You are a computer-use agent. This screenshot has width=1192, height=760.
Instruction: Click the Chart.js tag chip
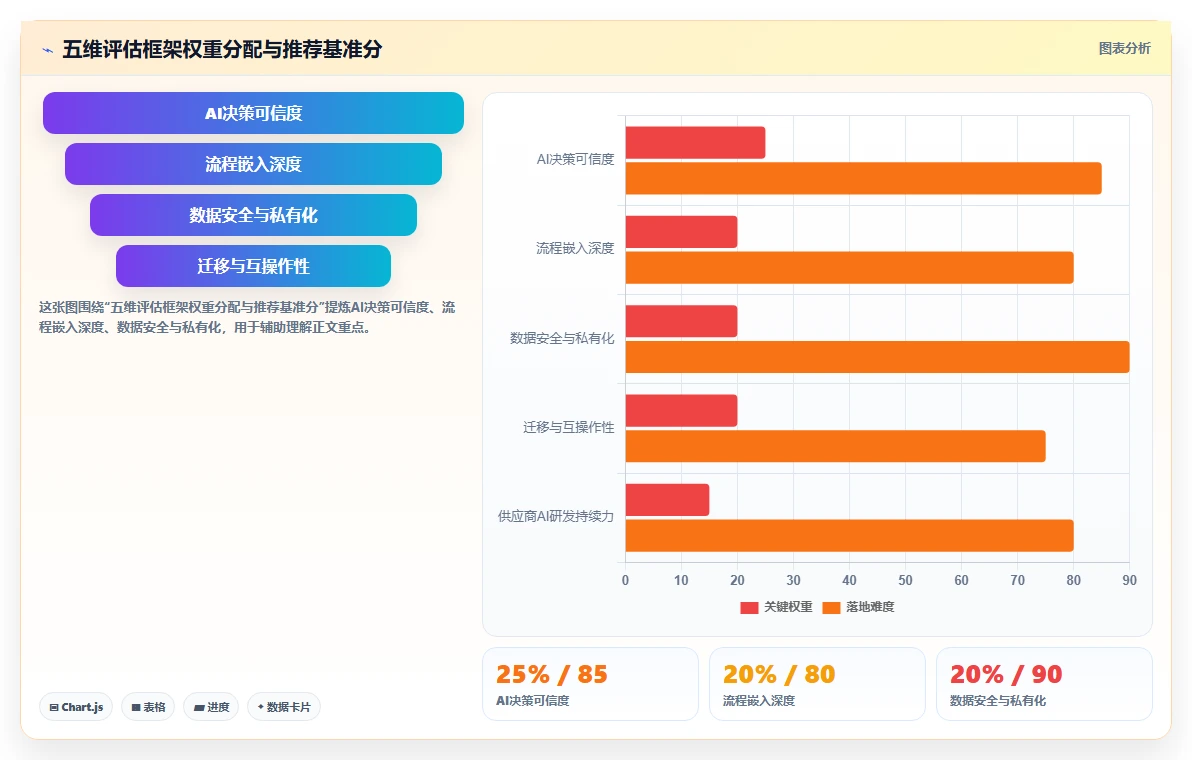click(76, 707)
